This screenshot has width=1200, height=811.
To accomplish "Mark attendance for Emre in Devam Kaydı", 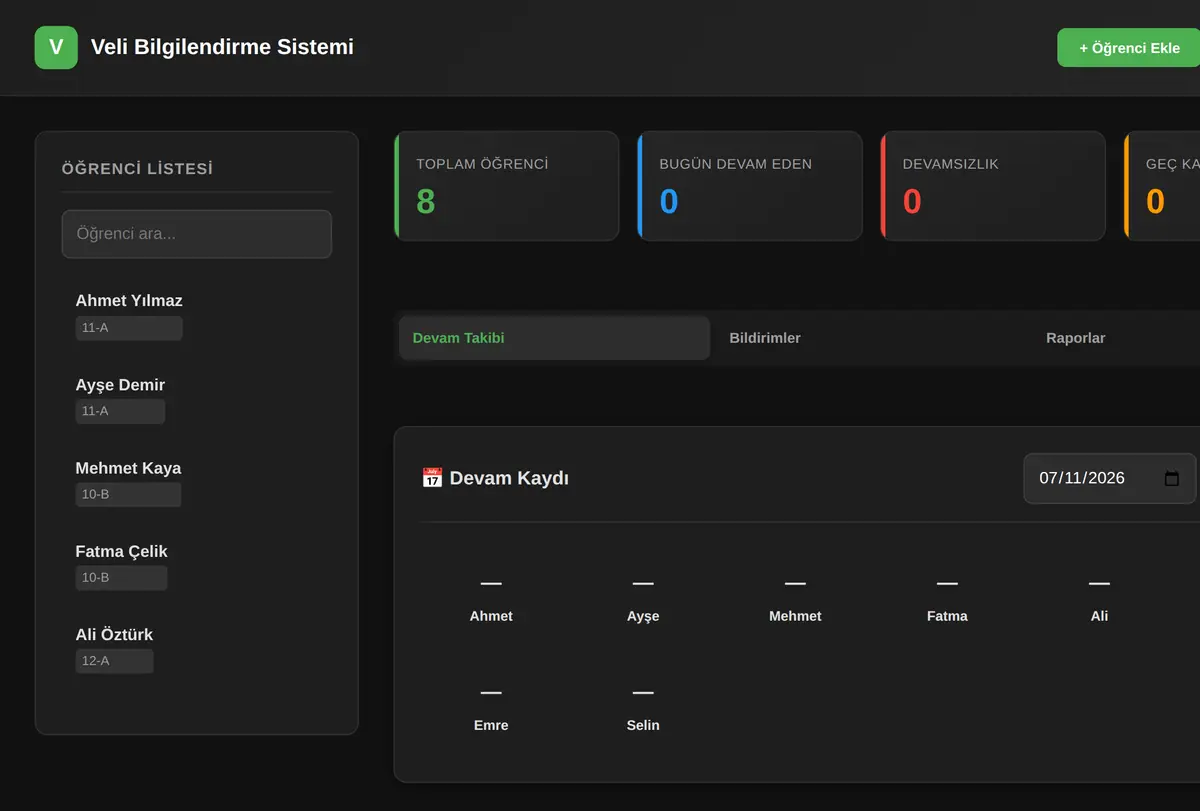I will coord(491,707).
